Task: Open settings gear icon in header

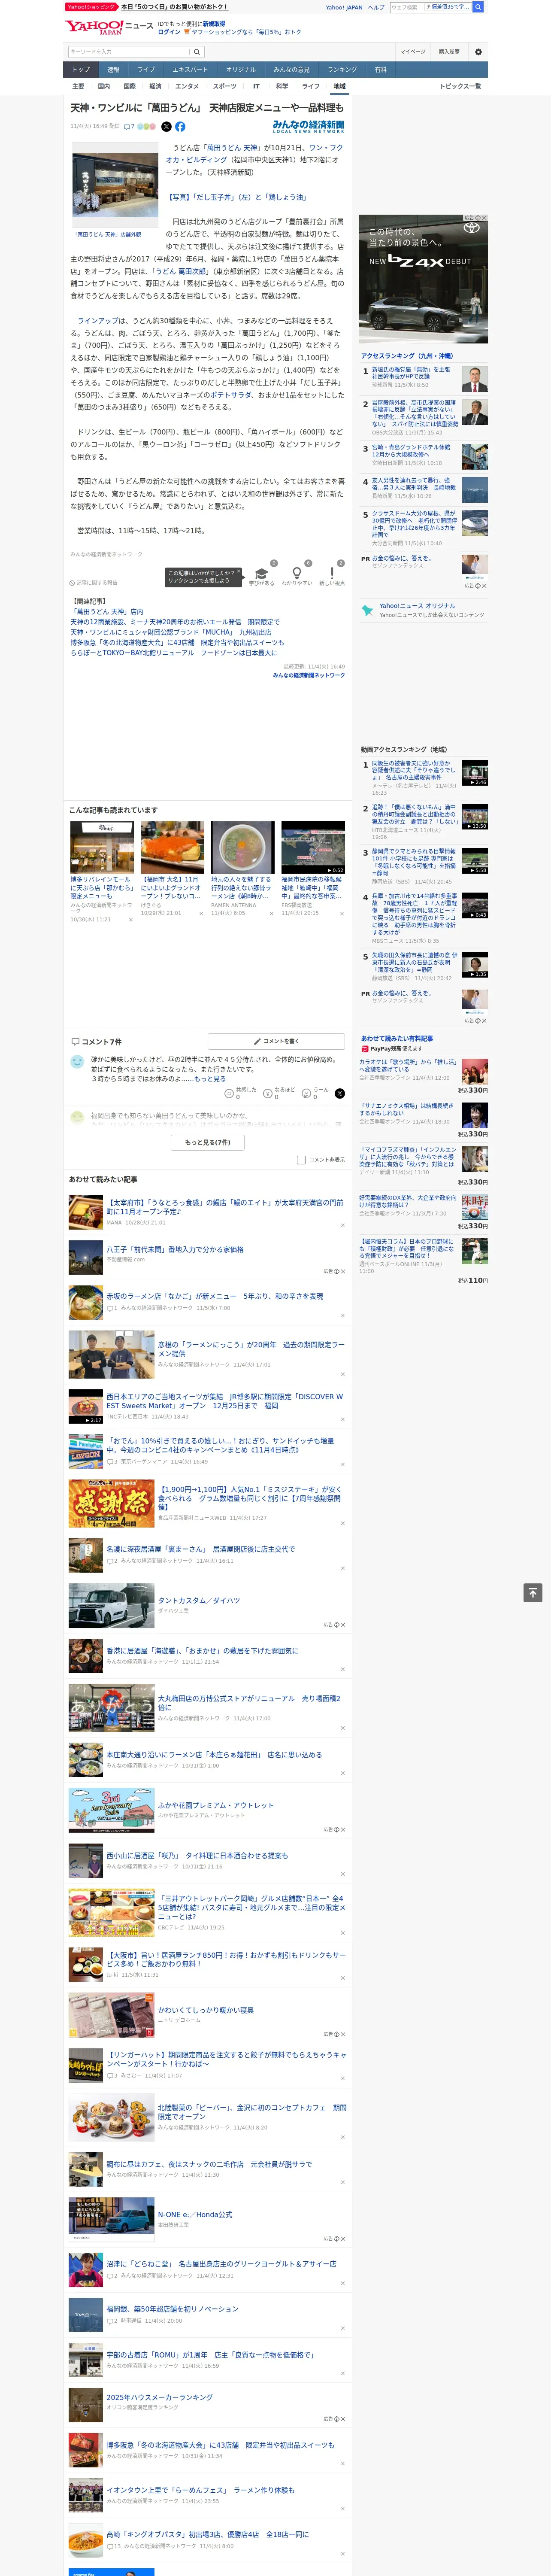Action: pos(478,52)
